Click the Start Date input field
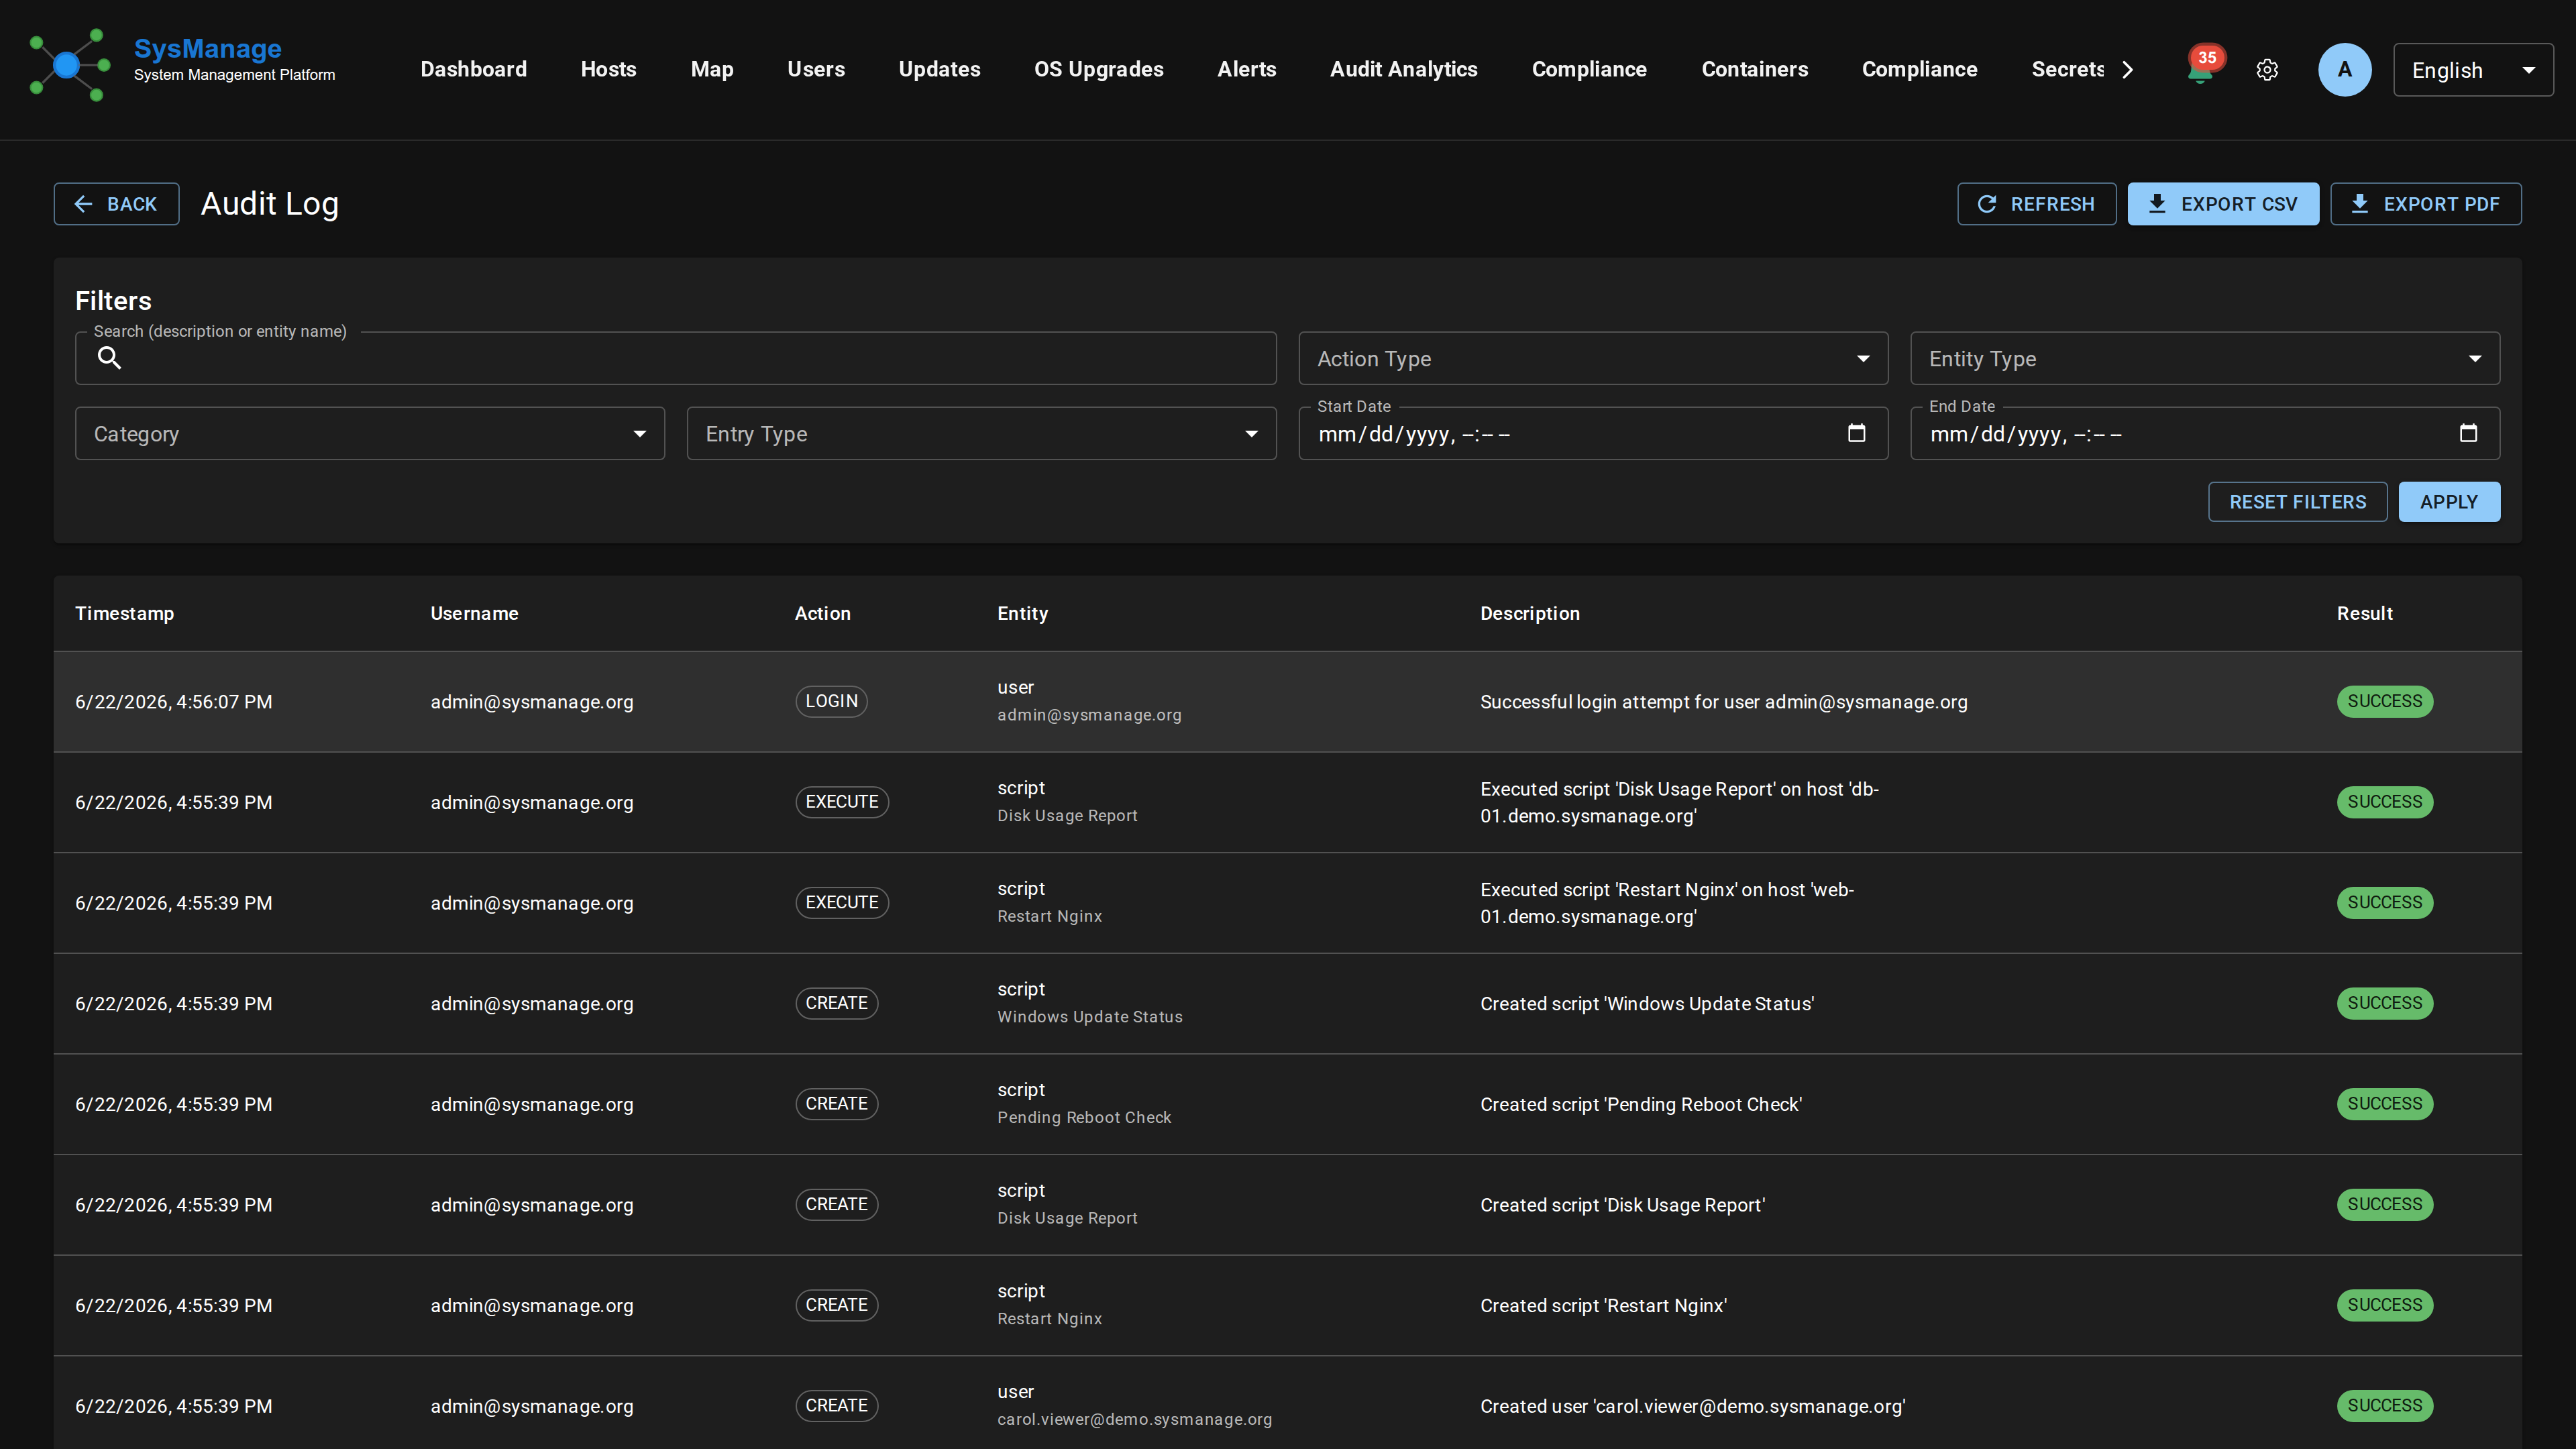The image size is (2576, 1449). click(x=1593, y=433)
